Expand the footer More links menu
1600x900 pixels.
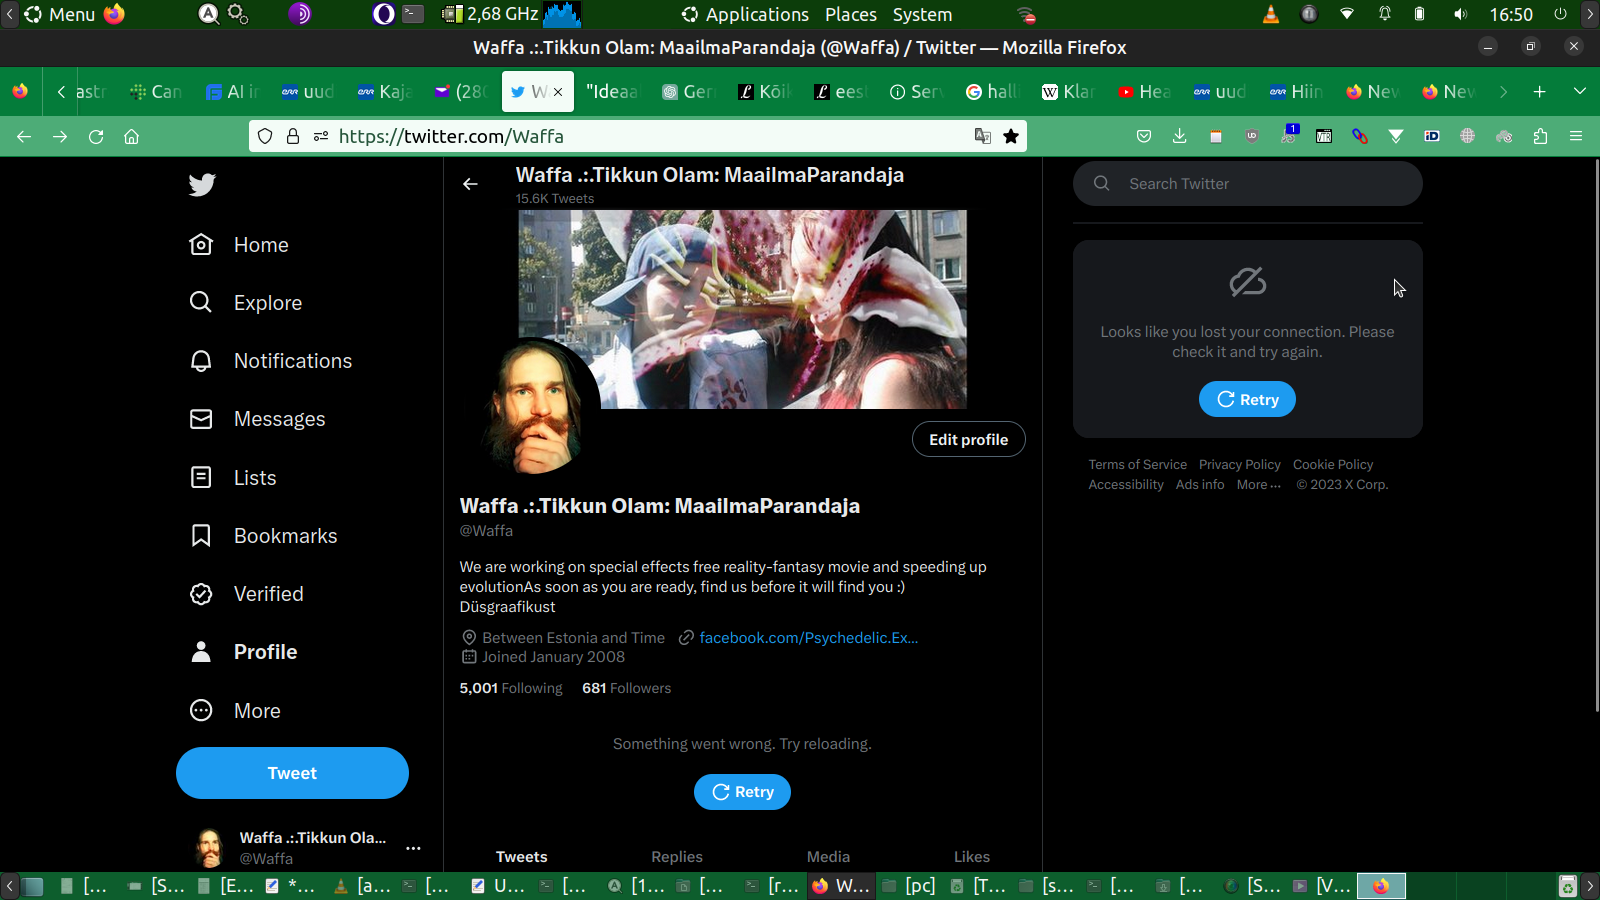tap(1259, 485)
